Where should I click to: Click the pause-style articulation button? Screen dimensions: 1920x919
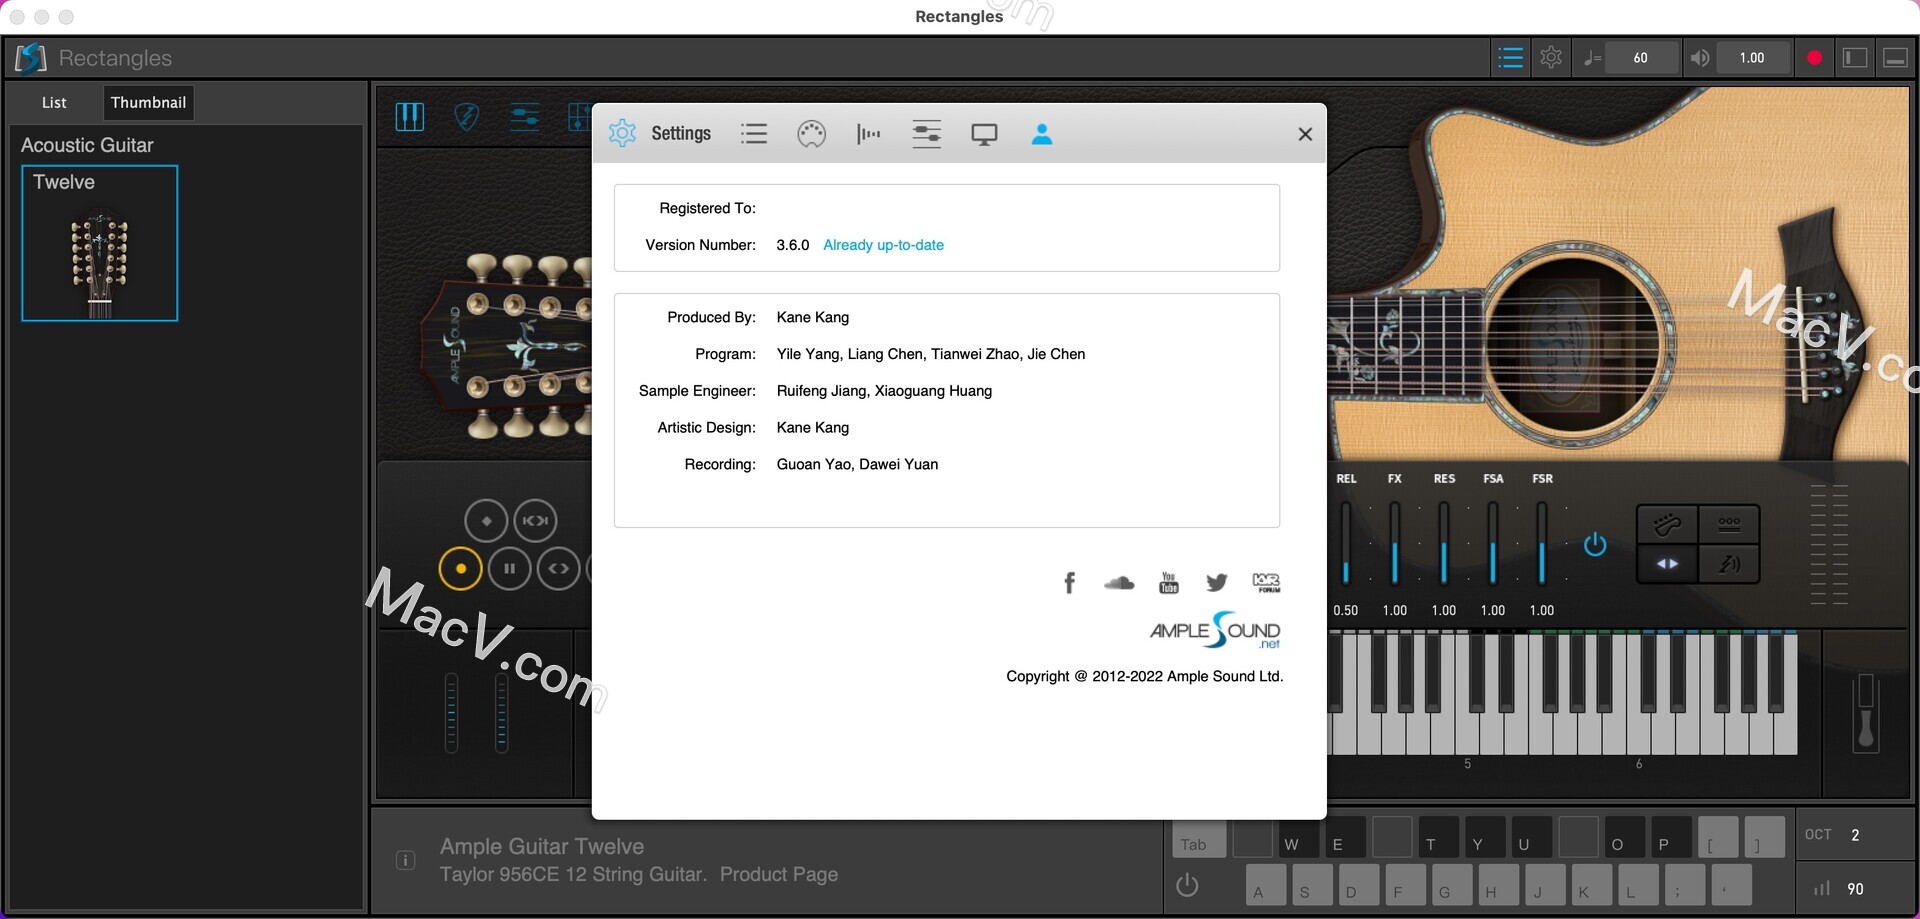[510, 568]
